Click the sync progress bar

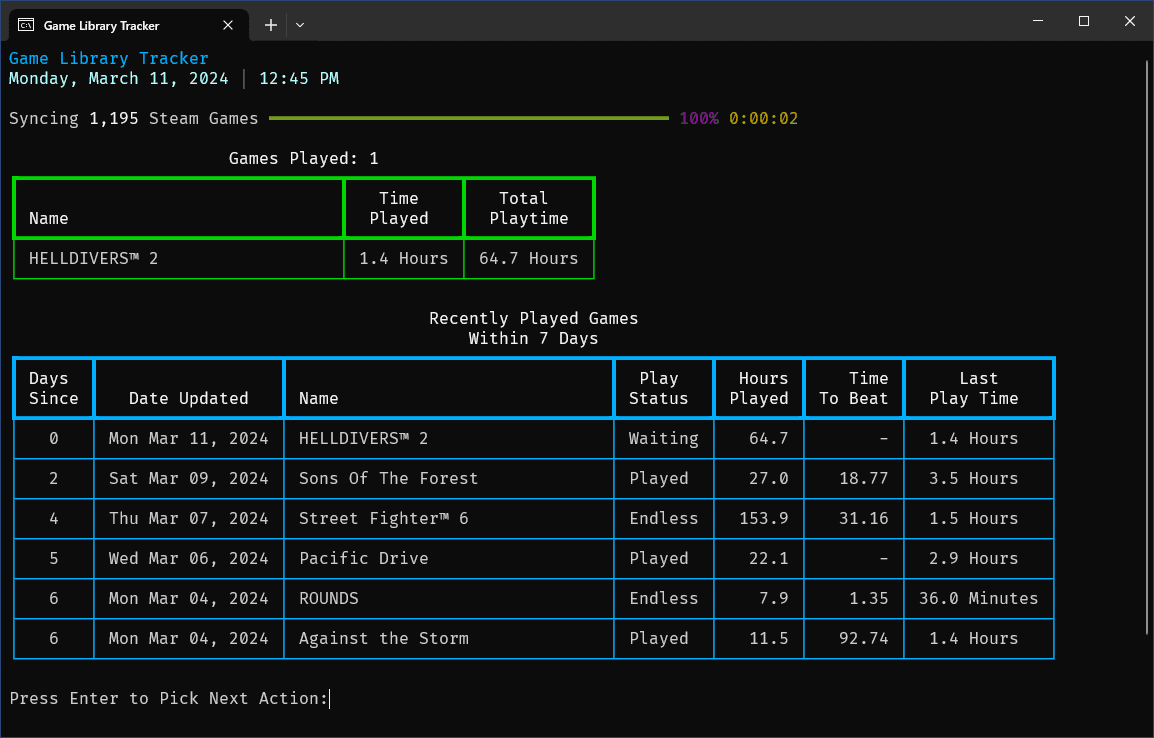[469, 118]
